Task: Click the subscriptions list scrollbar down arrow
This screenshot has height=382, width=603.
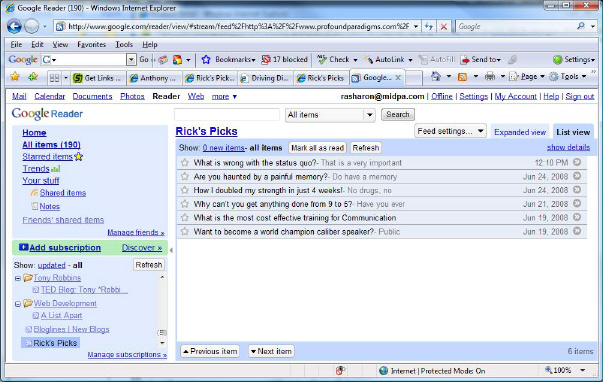Action: (x=162, y=343)
